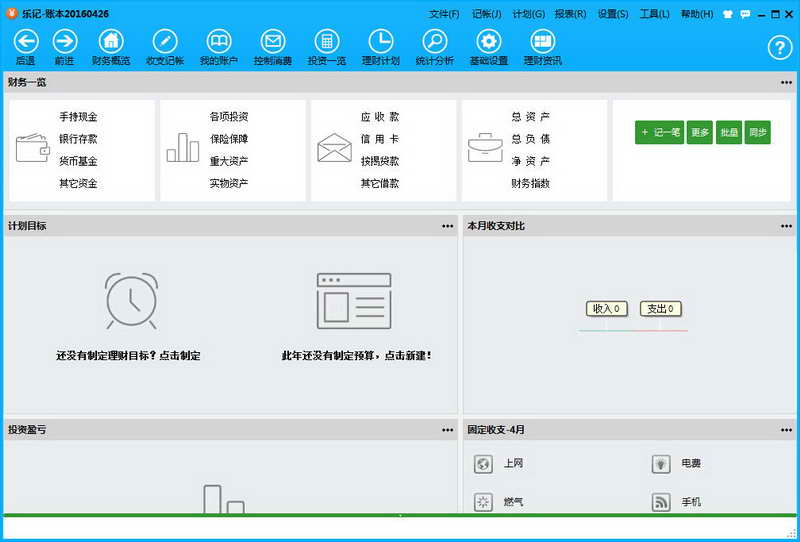This screenshot has height=542, width=800.
Task: Expand the 财务一览 panel options menu
Action: (x=787, y=82)
